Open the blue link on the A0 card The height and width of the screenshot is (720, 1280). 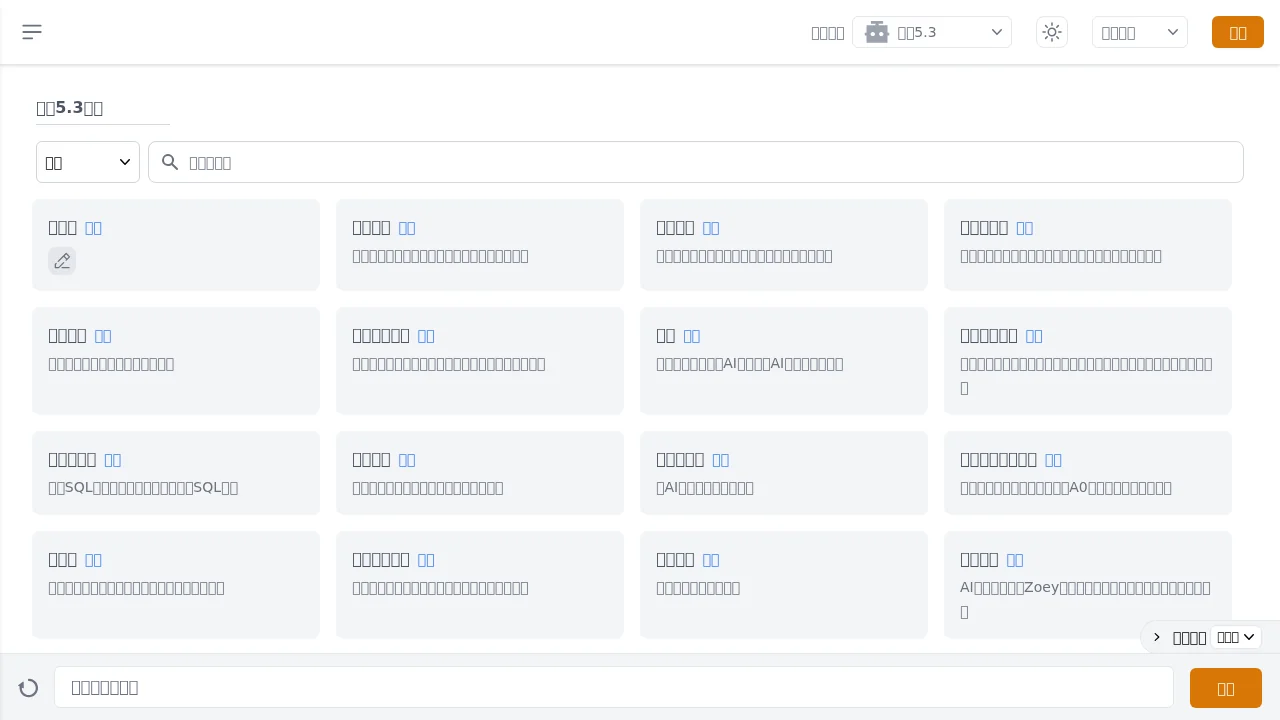tap(1052, 459)
